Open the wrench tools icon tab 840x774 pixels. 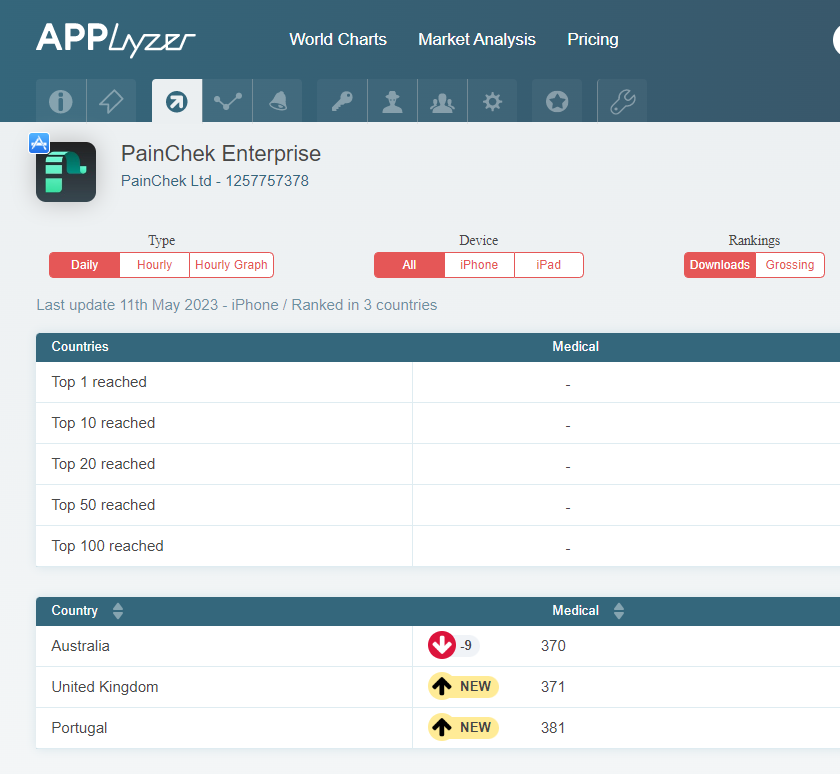pos(622,101)
